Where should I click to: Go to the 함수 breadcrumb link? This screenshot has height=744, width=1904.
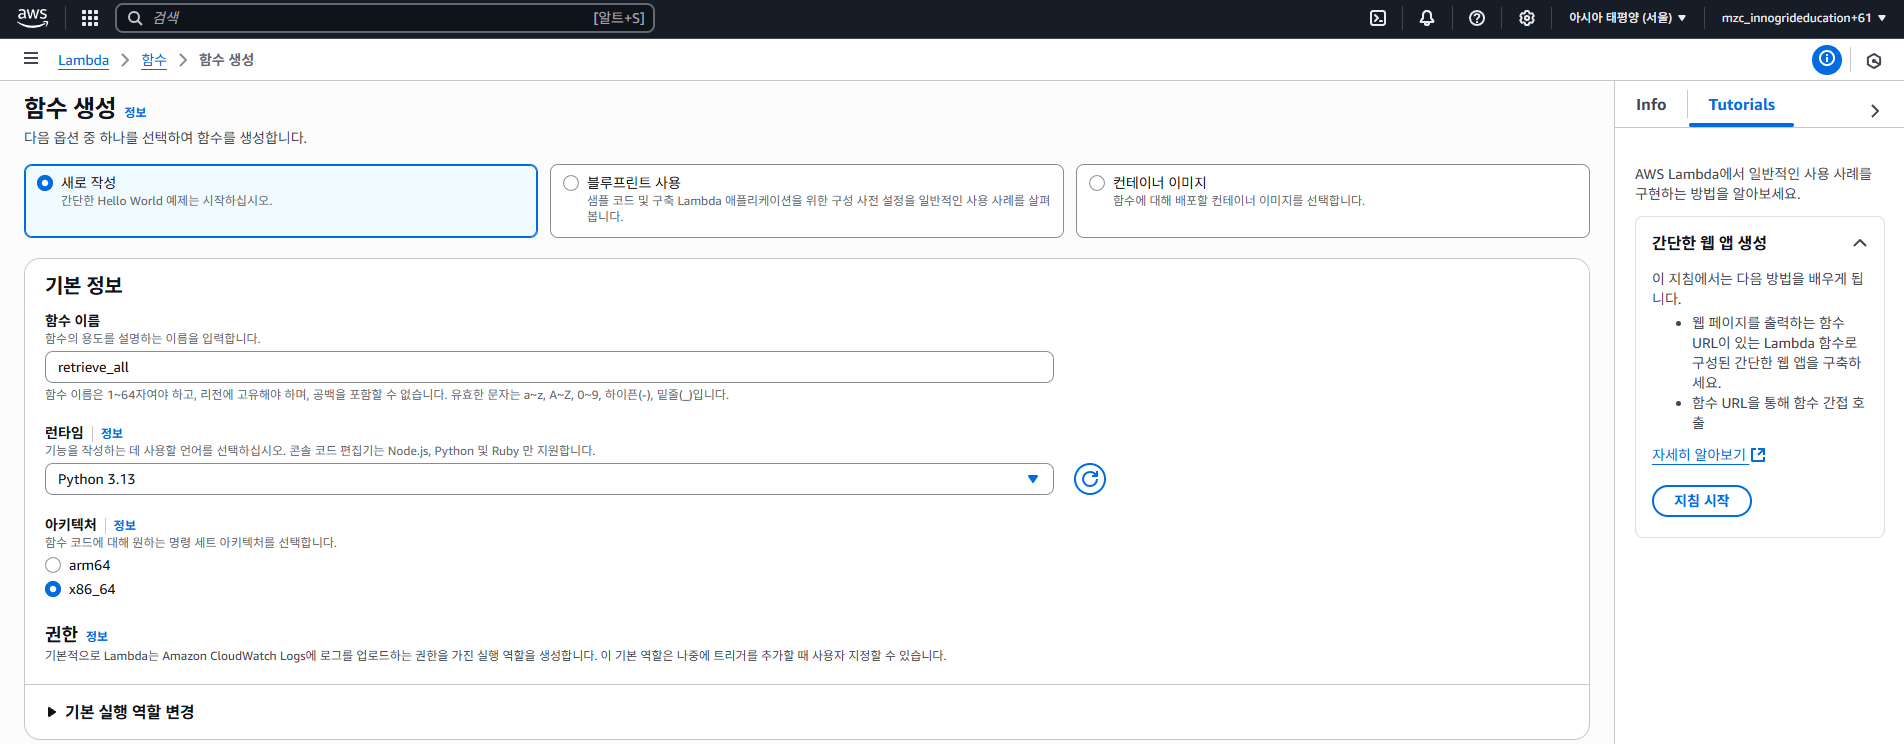pos(154,60)
